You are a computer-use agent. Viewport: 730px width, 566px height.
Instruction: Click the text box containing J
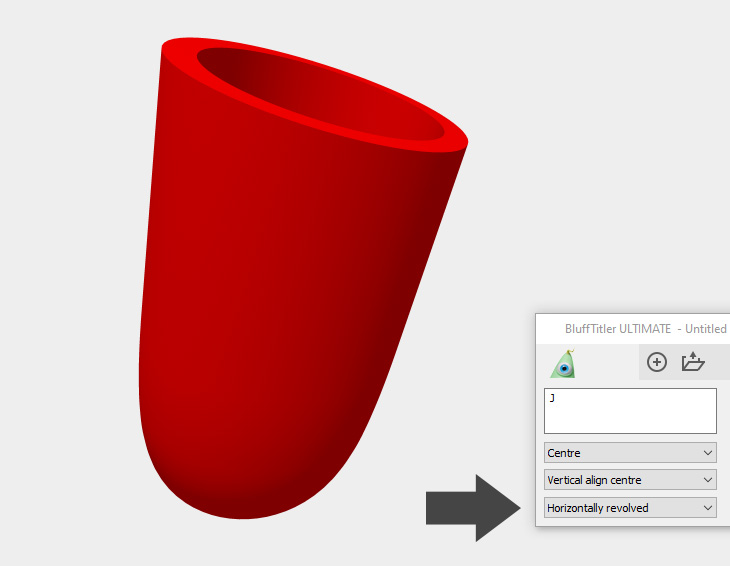(630, 411)
